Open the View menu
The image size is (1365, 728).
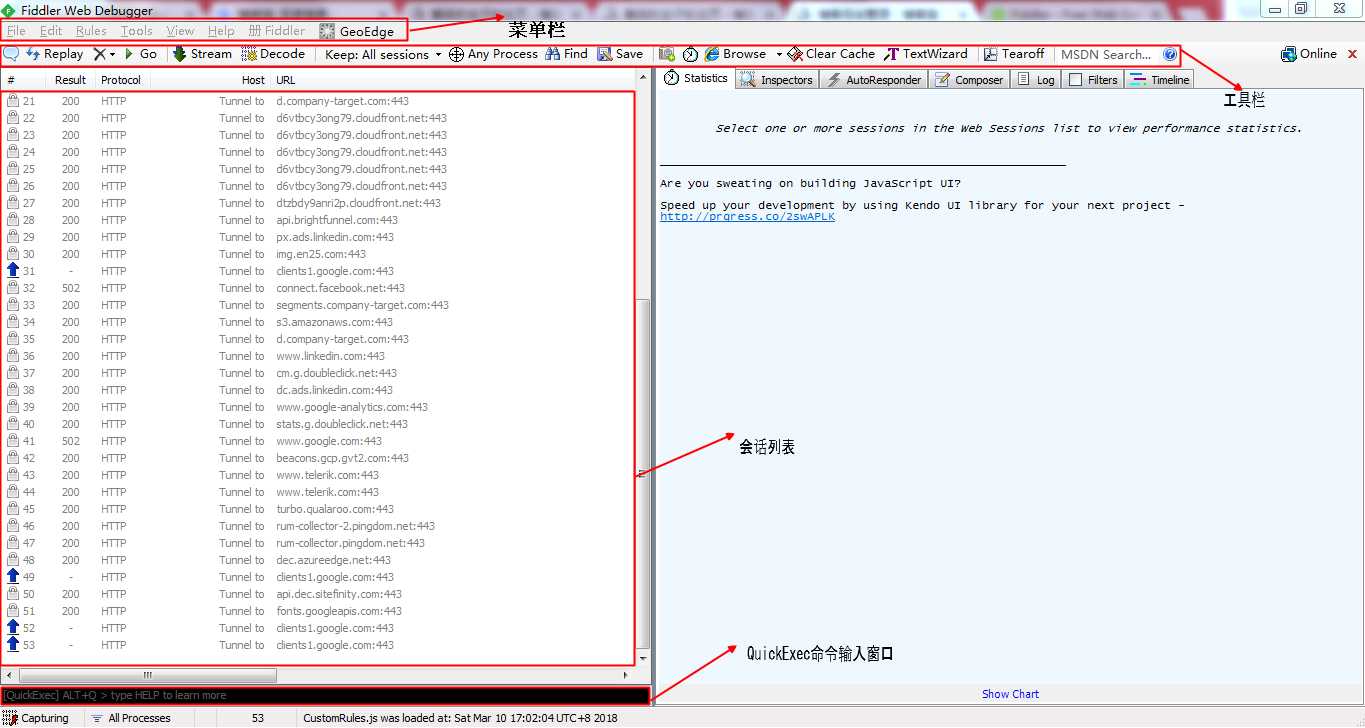coord(181,31)
